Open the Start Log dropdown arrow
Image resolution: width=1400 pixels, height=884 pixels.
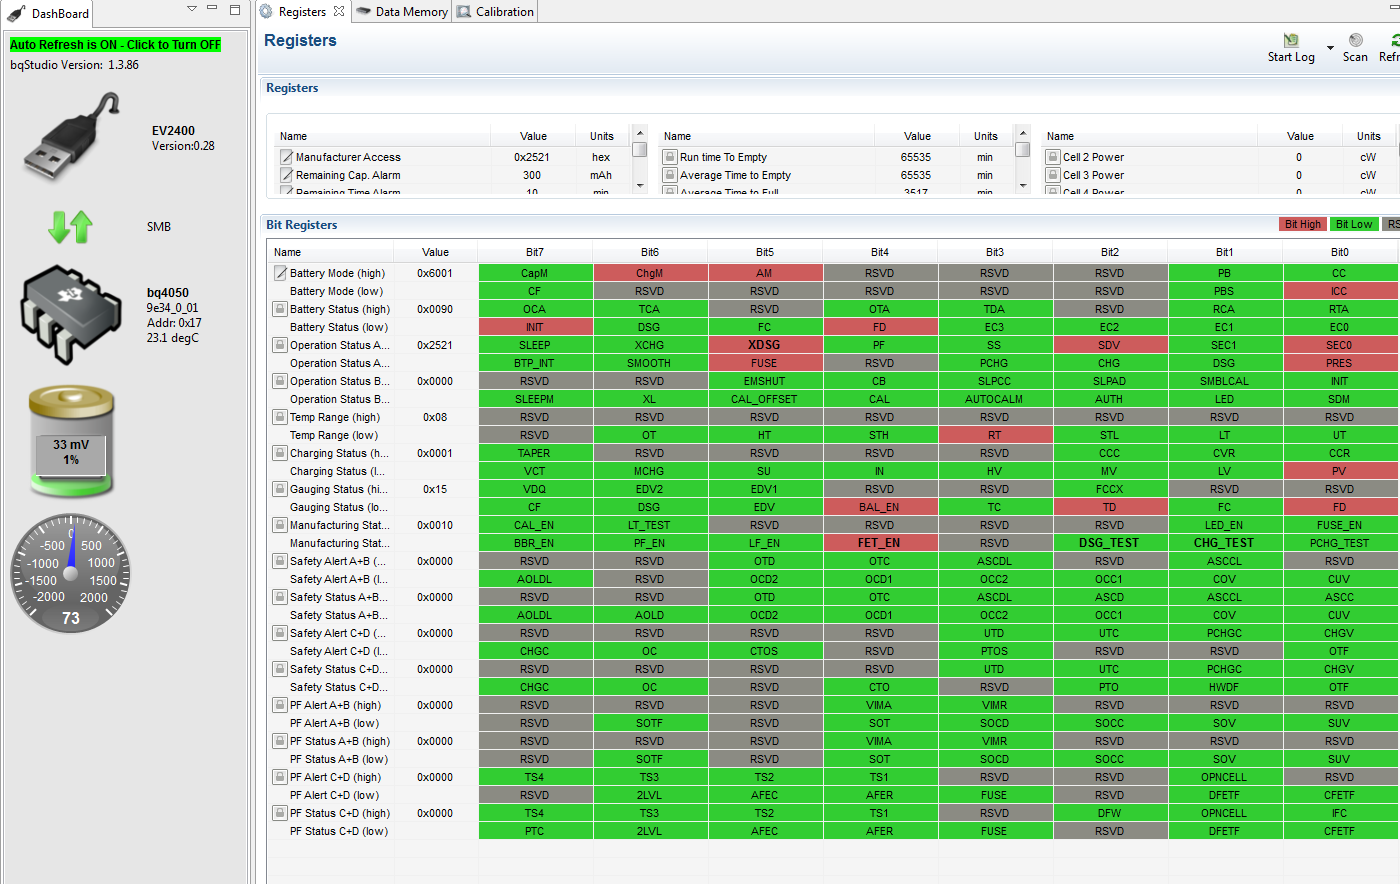pyautogui.click(x=1330, y=48)
